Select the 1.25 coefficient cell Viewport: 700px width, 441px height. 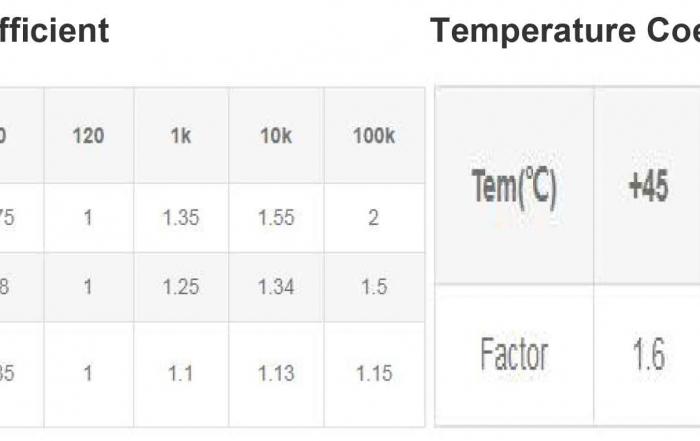click(x=181, y=287)
